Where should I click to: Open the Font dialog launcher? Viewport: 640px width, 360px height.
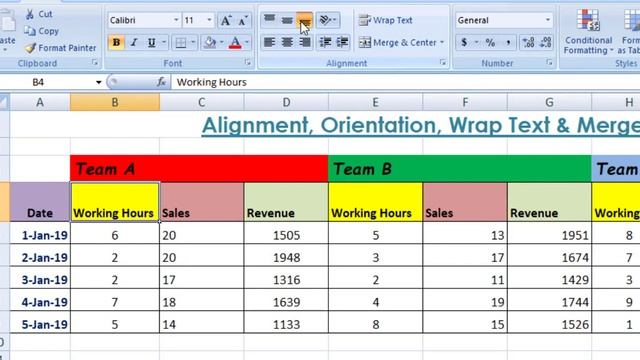click(247, 62)
